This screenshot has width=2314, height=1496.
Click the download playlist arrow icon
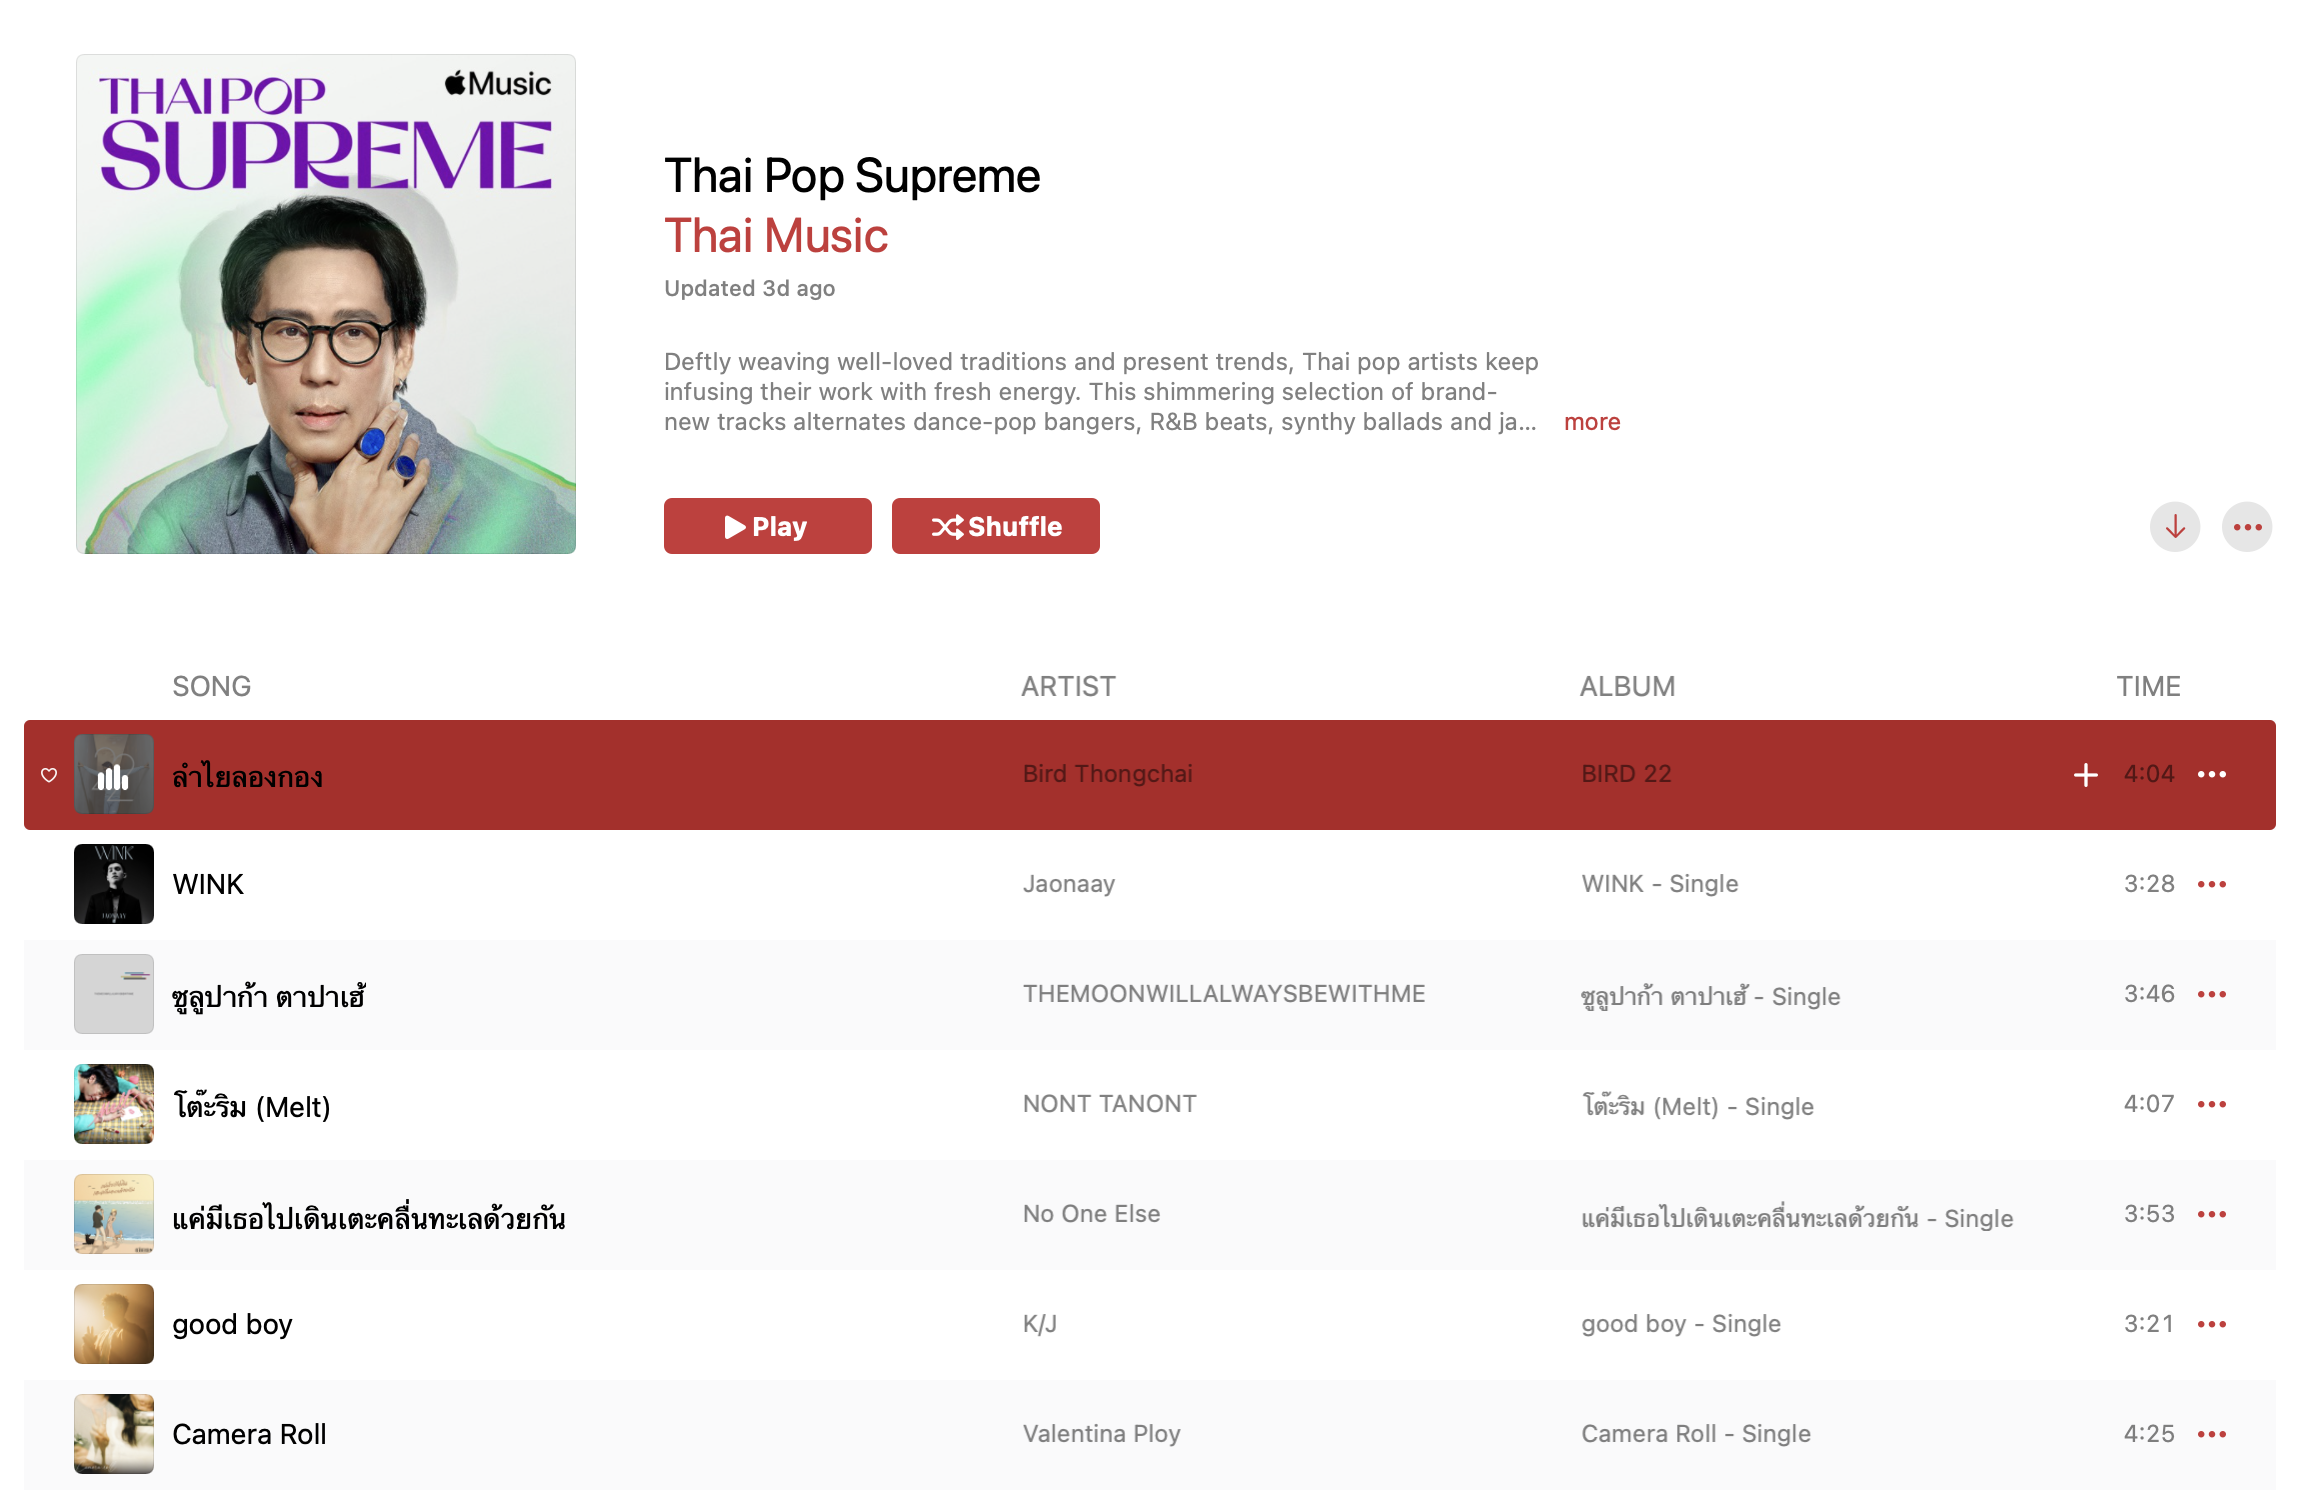pos(2174,527)
